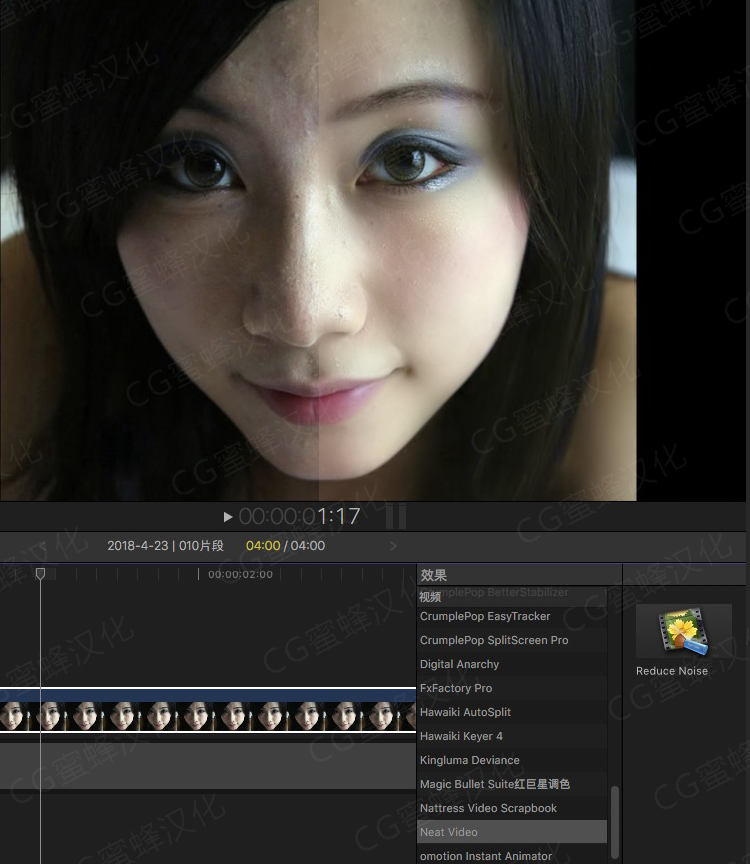Click the playhead handle on the ruler
The width and height of the screenshot is (750, 864).
click(40, 574)
